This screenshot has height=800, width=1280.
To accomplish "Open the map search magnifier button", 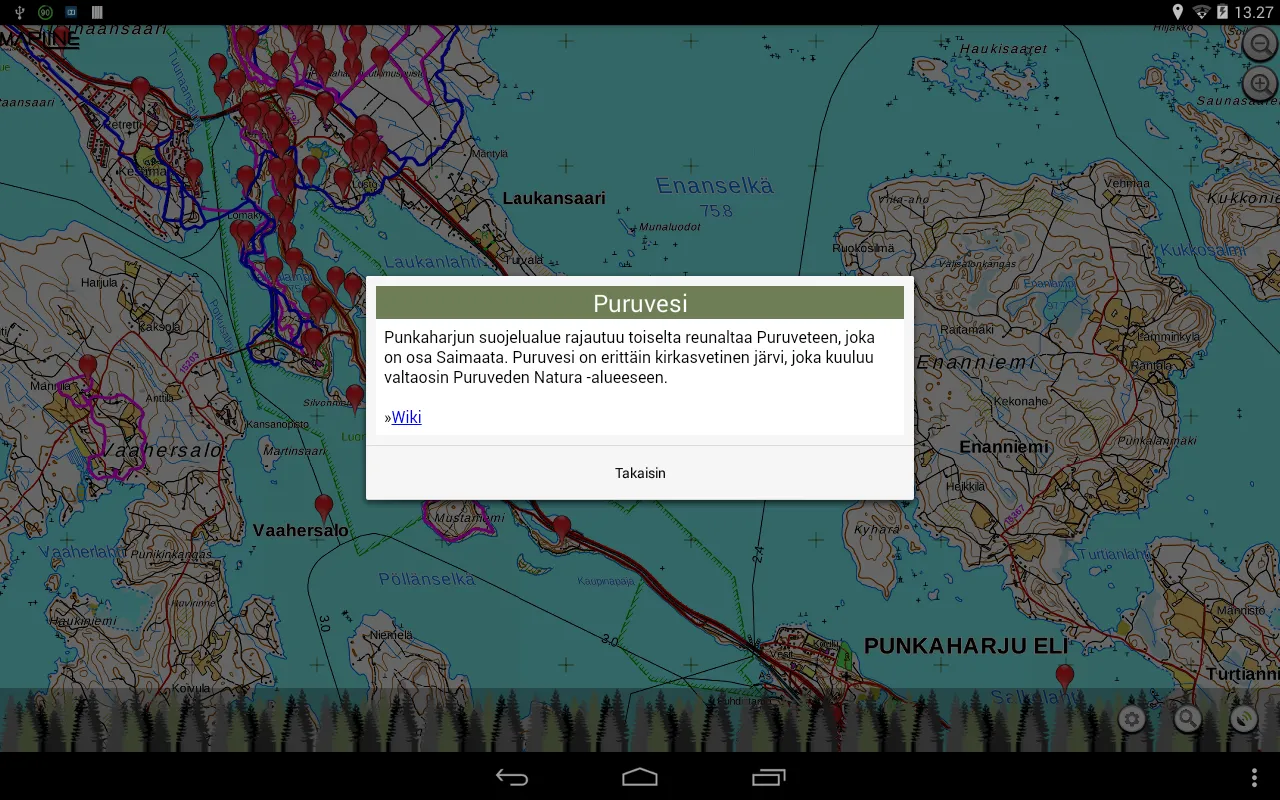I will click(1187, 719).
